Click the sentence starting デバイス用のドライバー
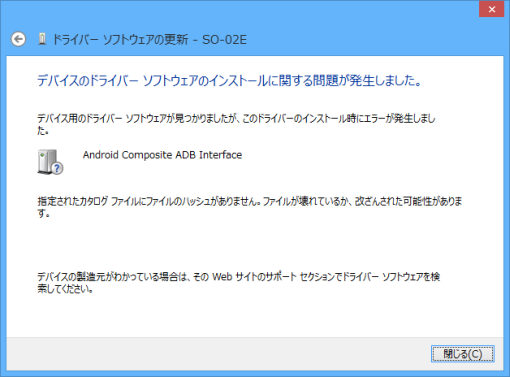This screenshot has width=510, height=377. (x=236, y=124)
